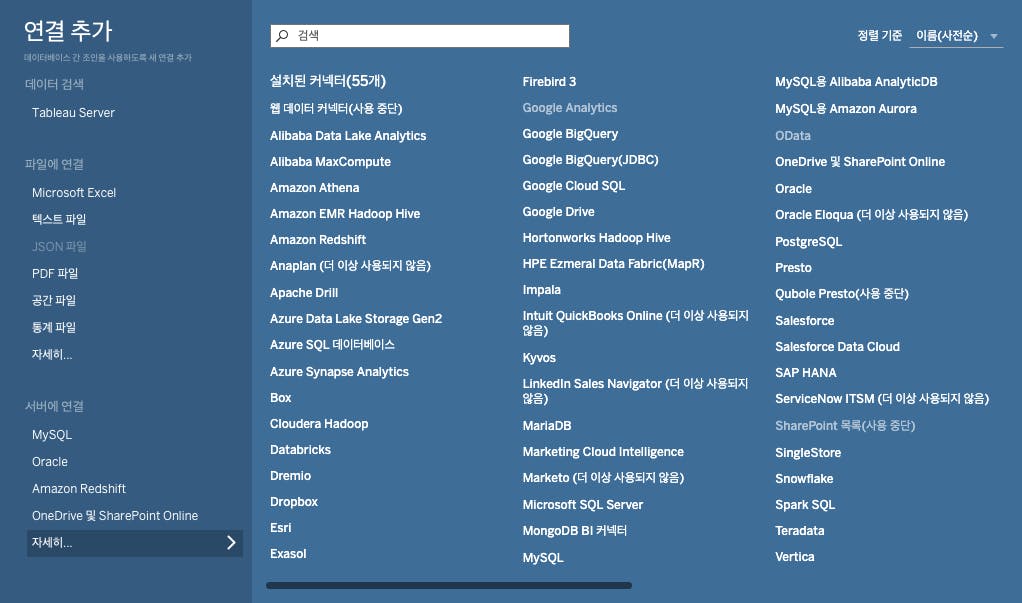Select Databricks connector
Viewport: 1022px width, 603px height.
(300, 450)
